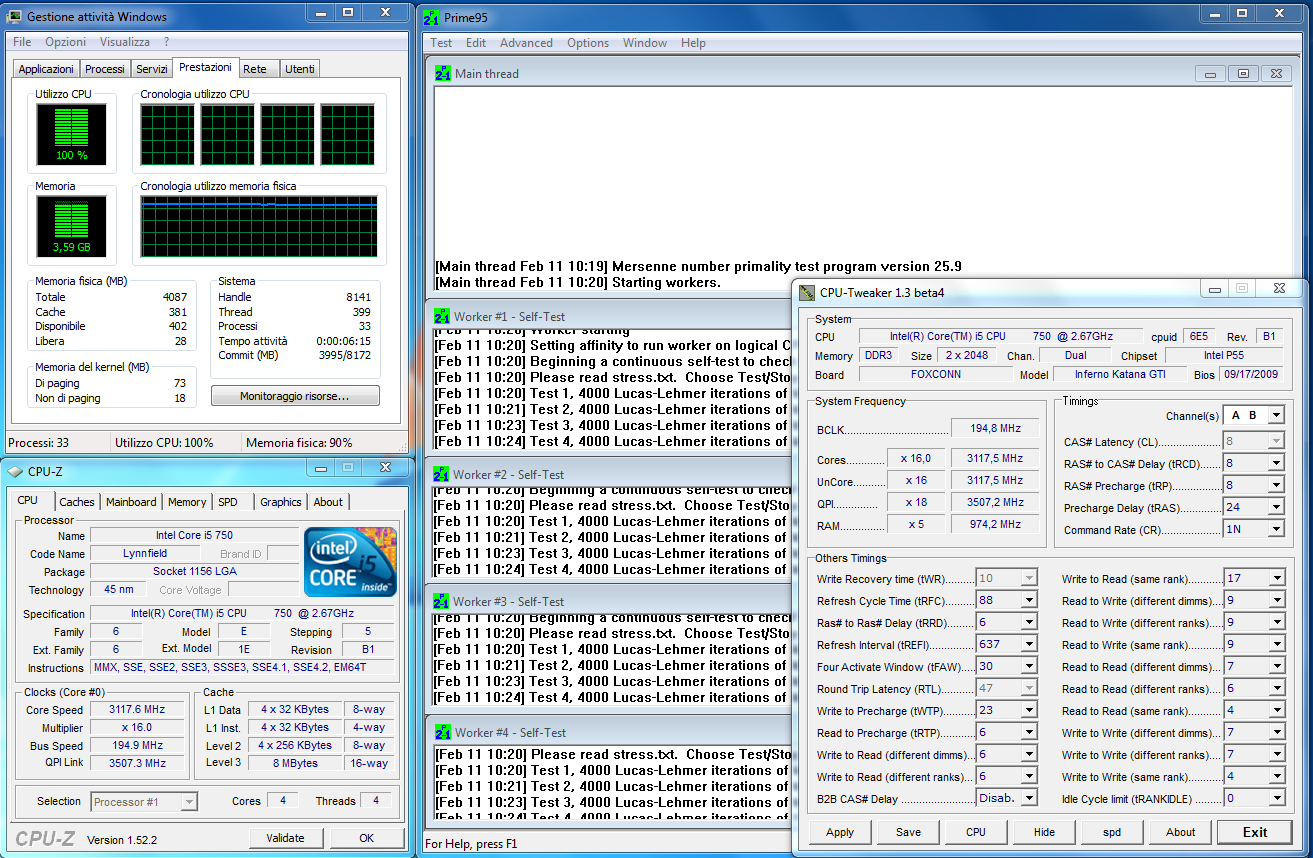Minimize the Main thread child window

pos(1211,74)
